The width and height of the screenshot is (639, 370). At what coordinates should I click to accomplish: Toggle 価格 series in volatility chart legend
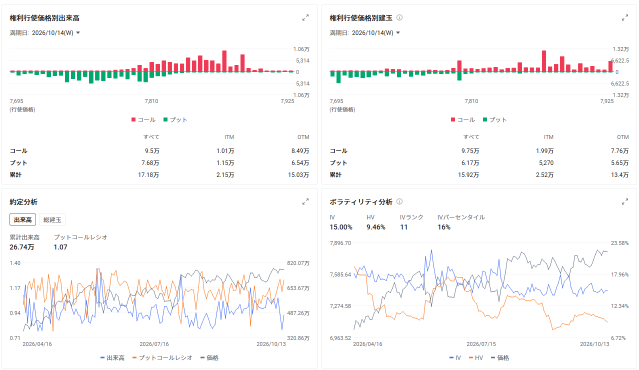tap(500, 358)
